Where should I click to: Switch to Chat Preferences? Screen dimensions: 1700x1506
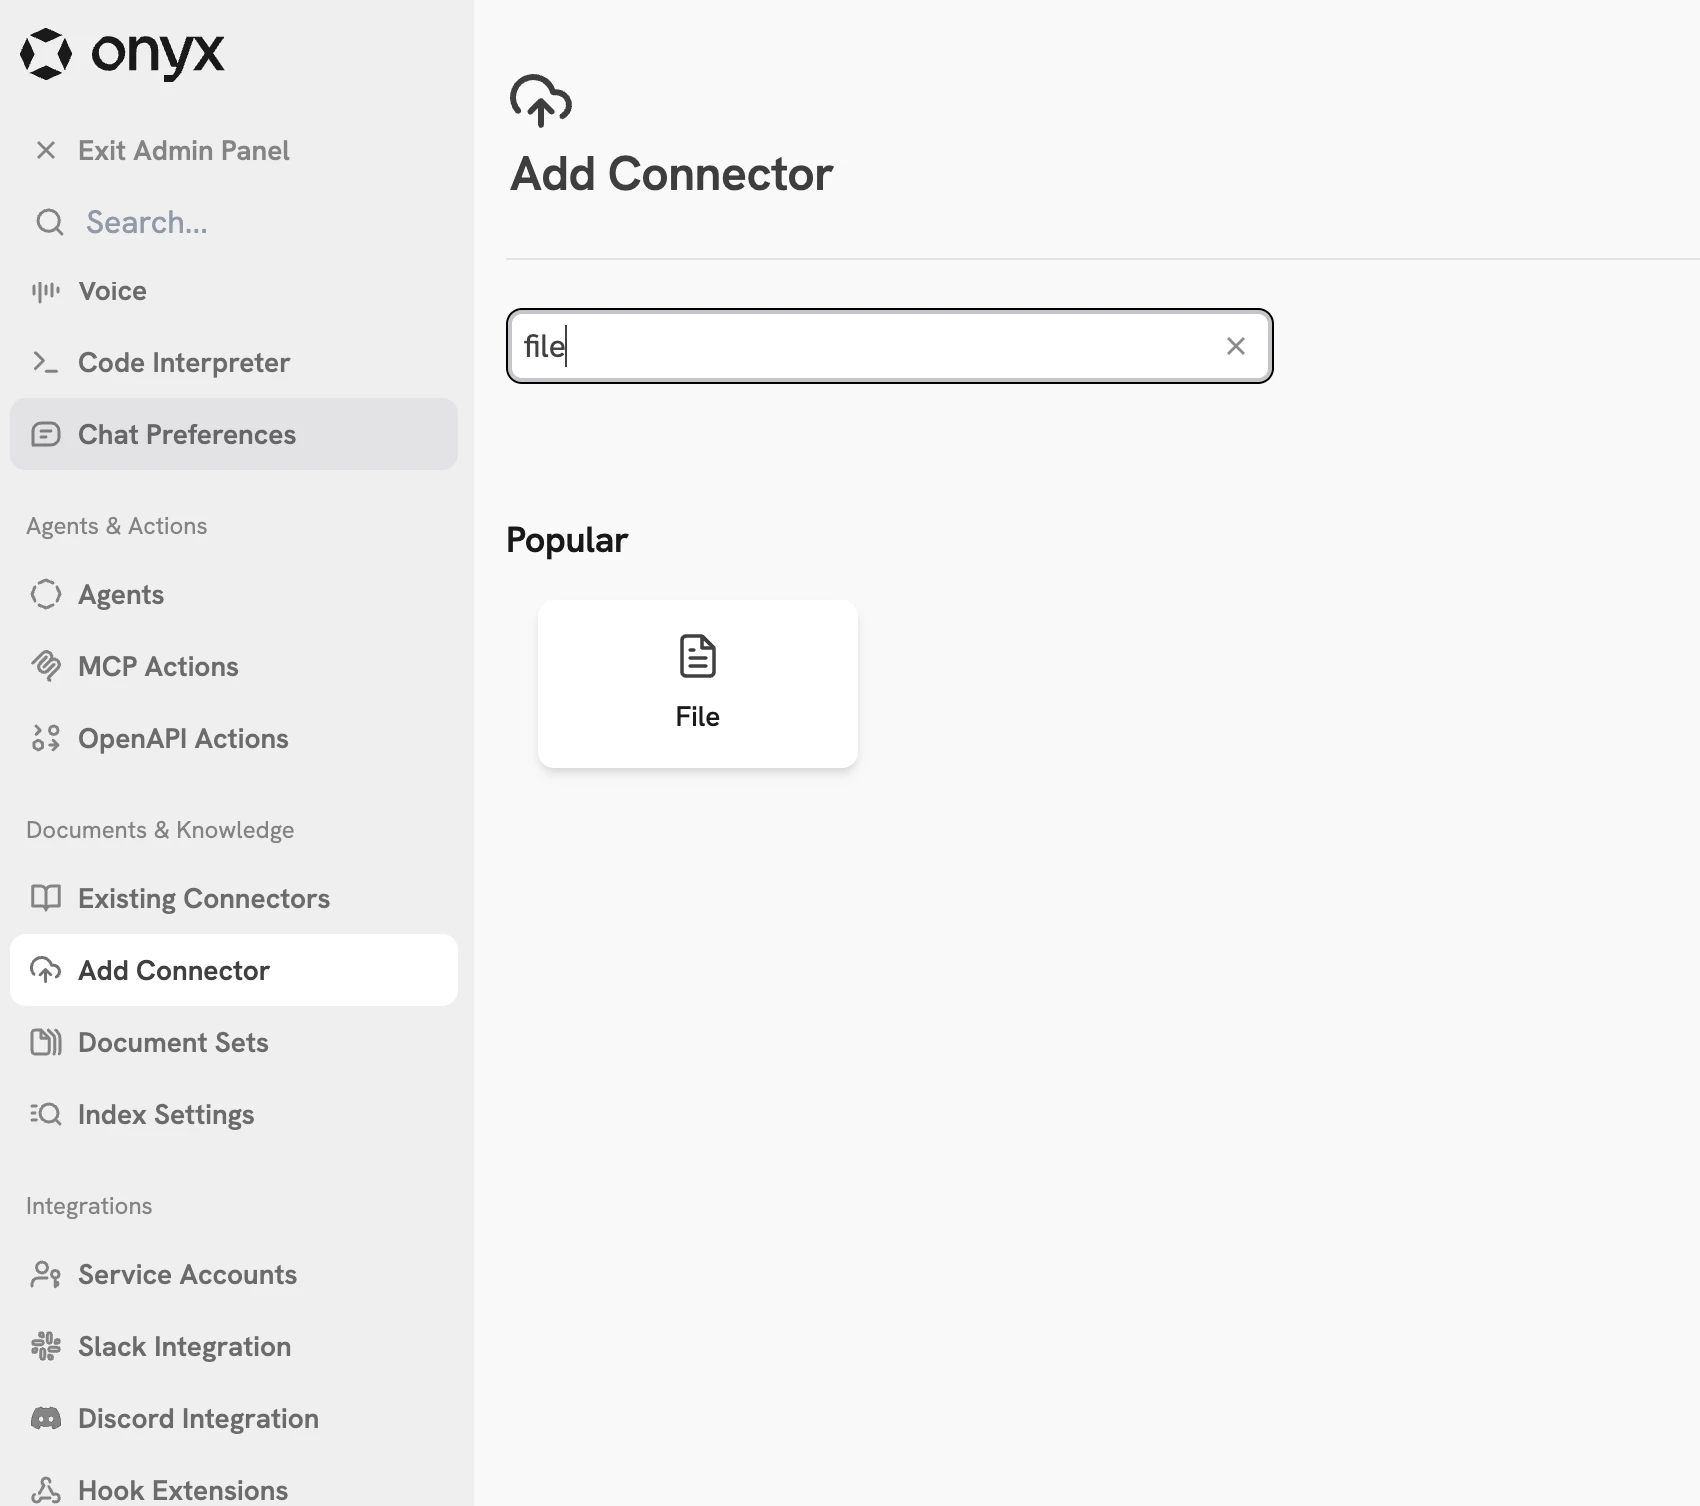click(x=186, y=434)
